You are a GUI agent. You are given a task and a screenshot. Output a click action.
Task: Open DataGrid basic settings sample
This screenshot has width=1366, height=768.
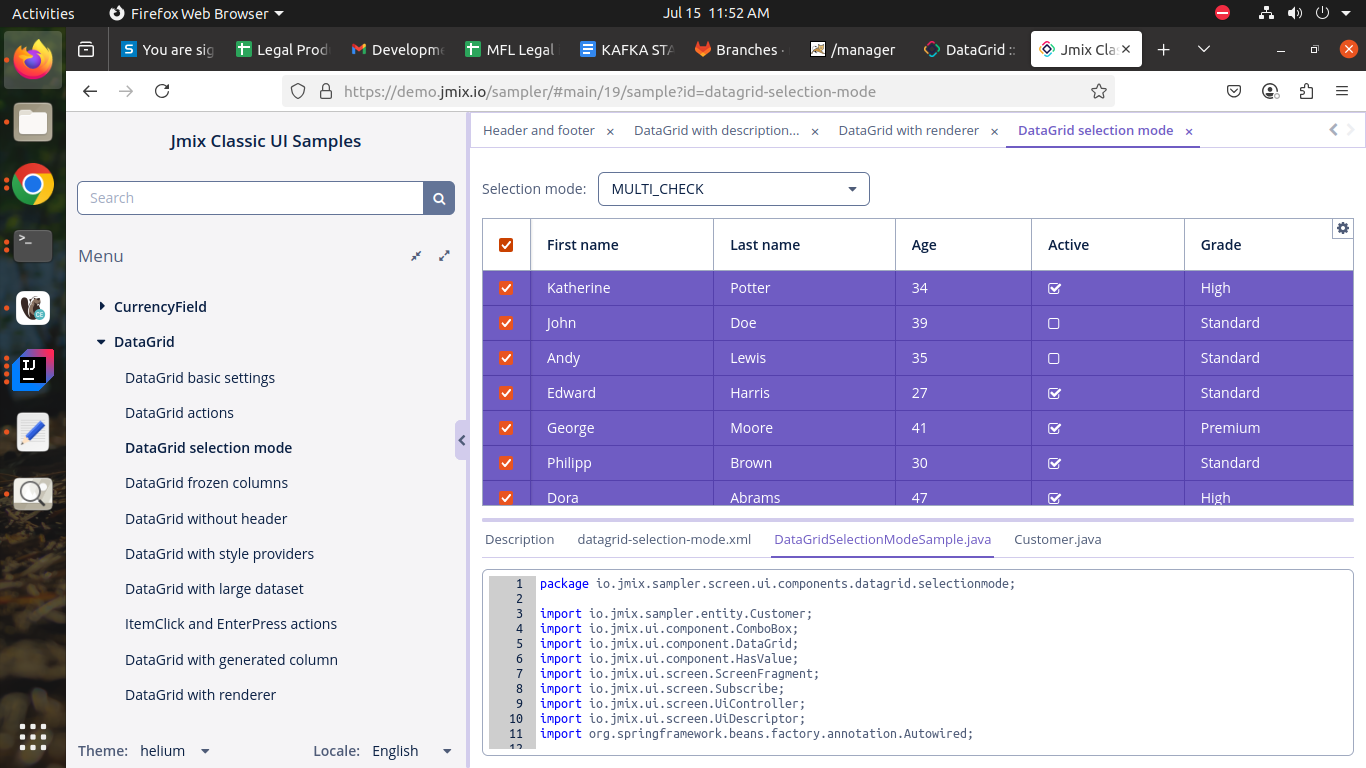click(200, 378)
